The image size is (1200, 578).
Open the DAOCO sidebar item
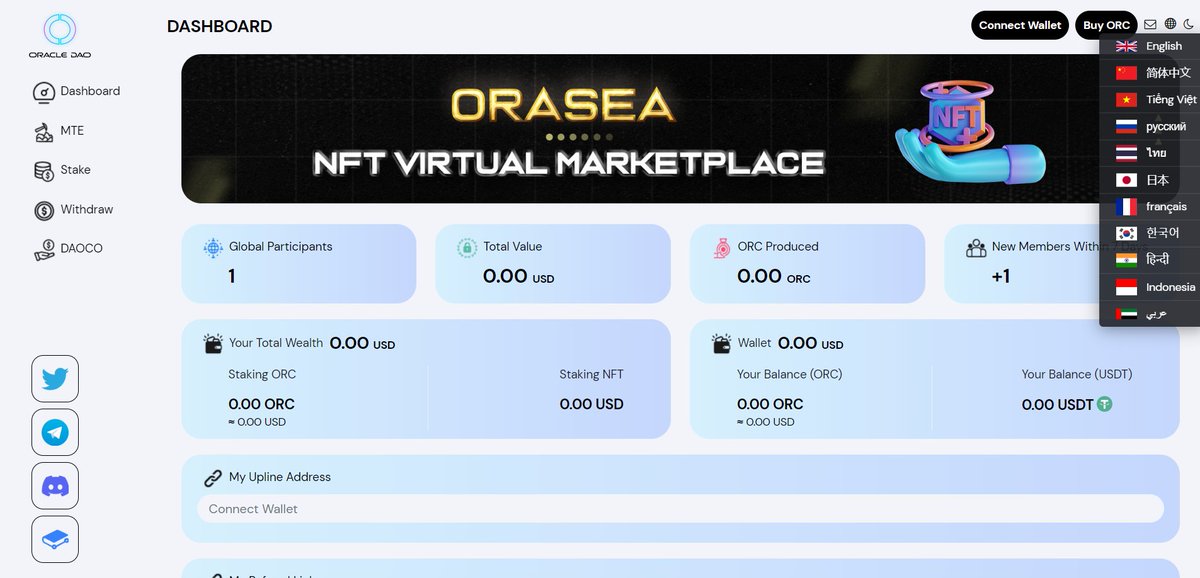68,248
